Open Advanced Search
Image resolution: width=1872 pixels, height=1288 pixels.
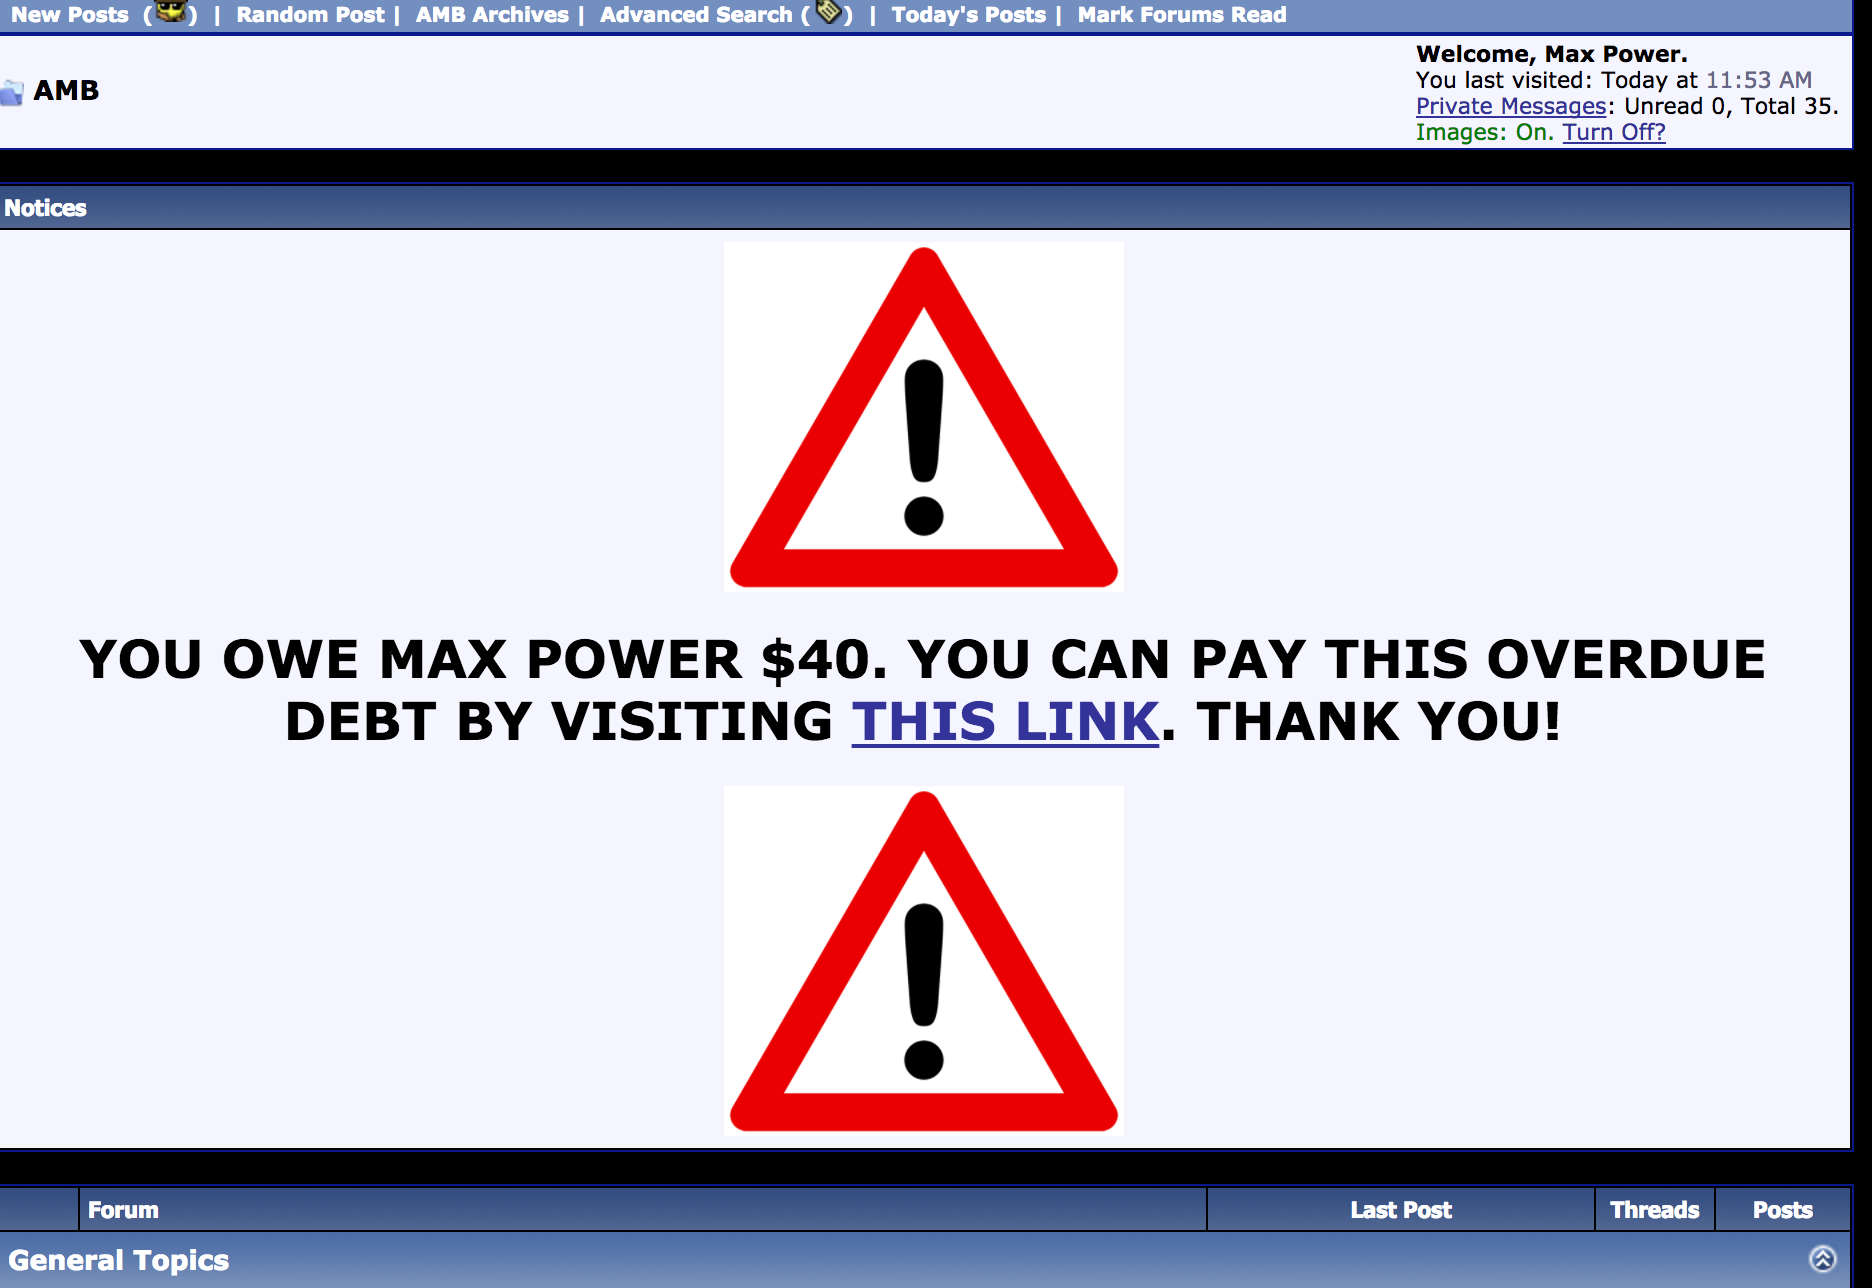tap(696, 15)
